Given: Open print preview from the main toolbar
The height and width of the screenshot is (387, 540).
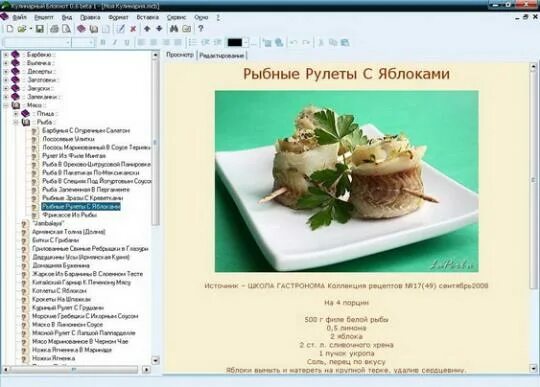Looking at the screenshot, I should [x=66, y=29].
